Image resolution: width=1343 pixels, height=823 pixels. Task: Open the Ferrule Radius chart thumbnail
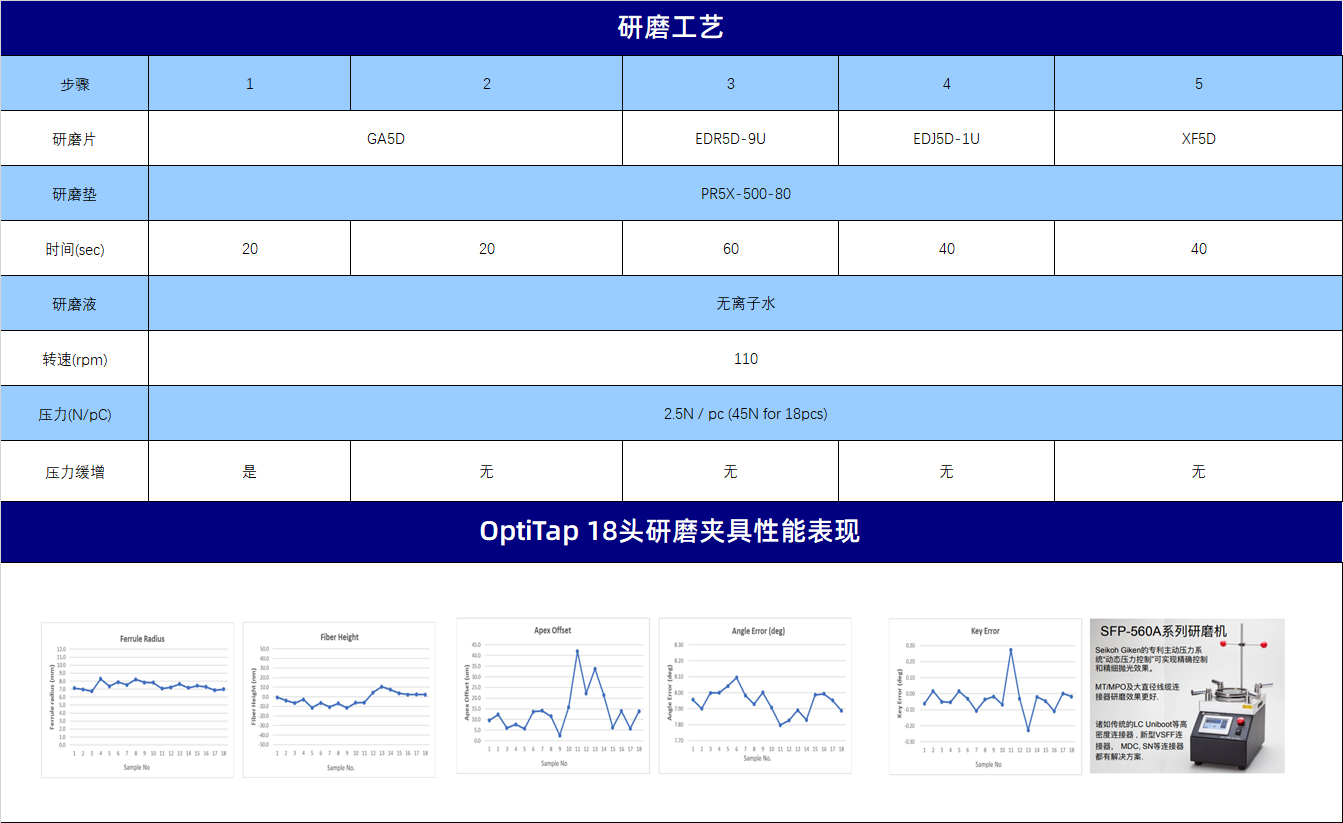(x=138, y=700)
